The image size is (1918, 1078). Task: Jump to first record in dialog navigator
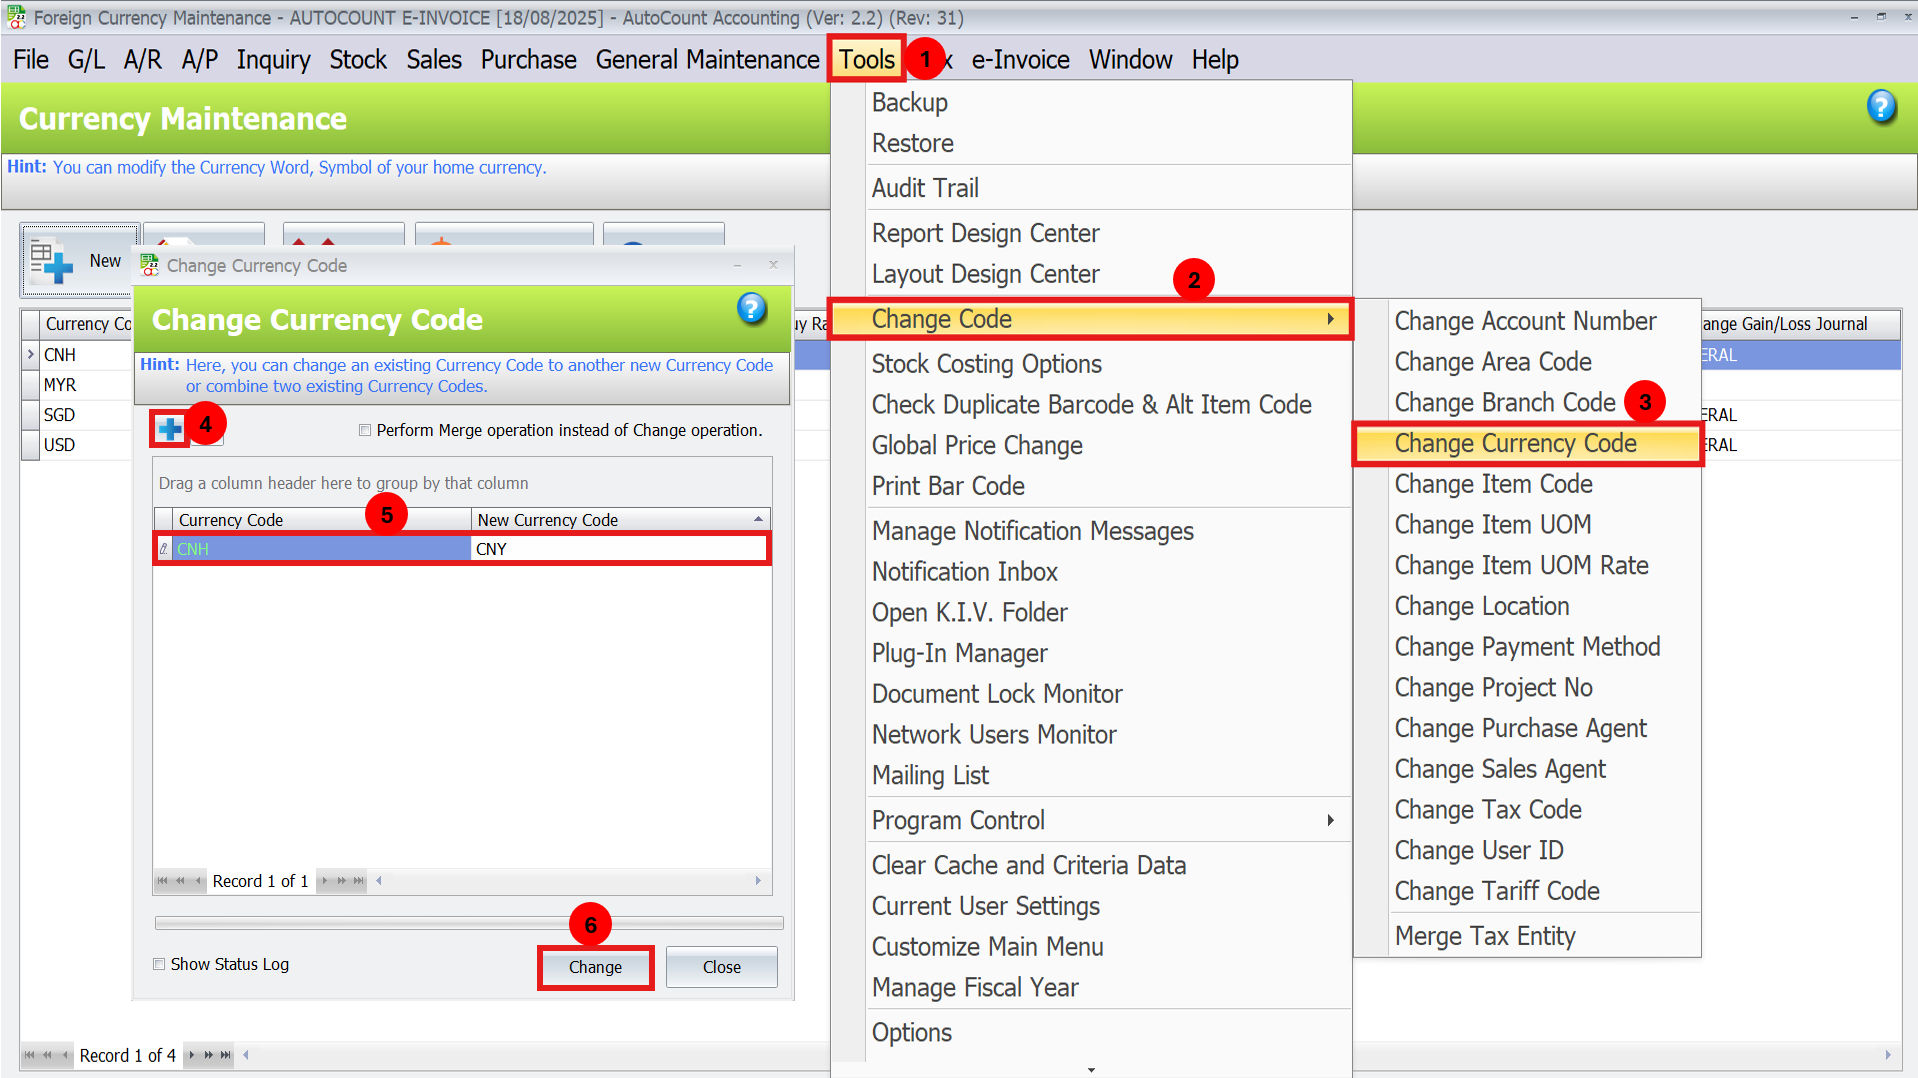[162, 881]
